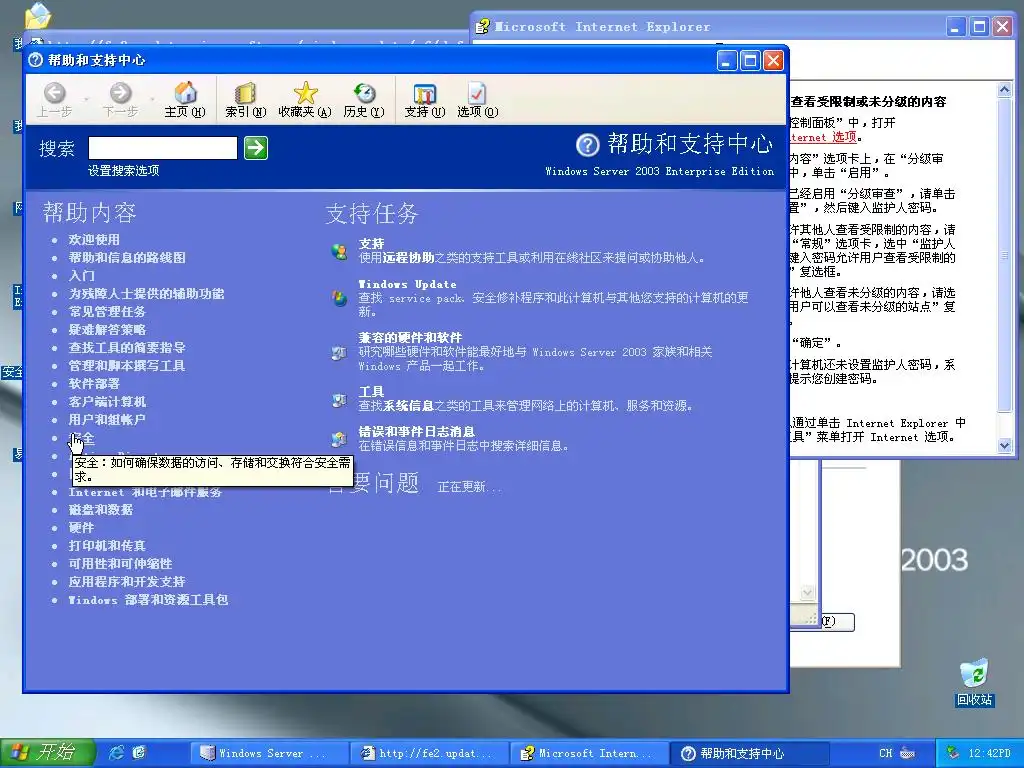This screenshot has width=1024, height=768.
Task: Open Windows 部署和资源工具包 topic
Action: click(148, 600)
